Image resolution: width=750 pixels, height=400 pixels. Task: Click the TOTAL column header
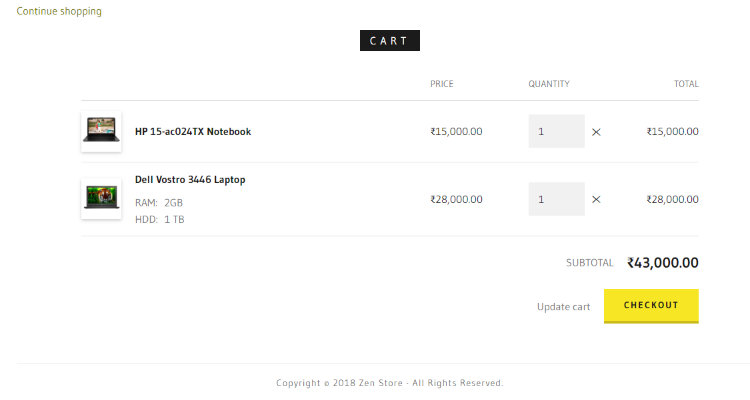click(x=686, y=84)
